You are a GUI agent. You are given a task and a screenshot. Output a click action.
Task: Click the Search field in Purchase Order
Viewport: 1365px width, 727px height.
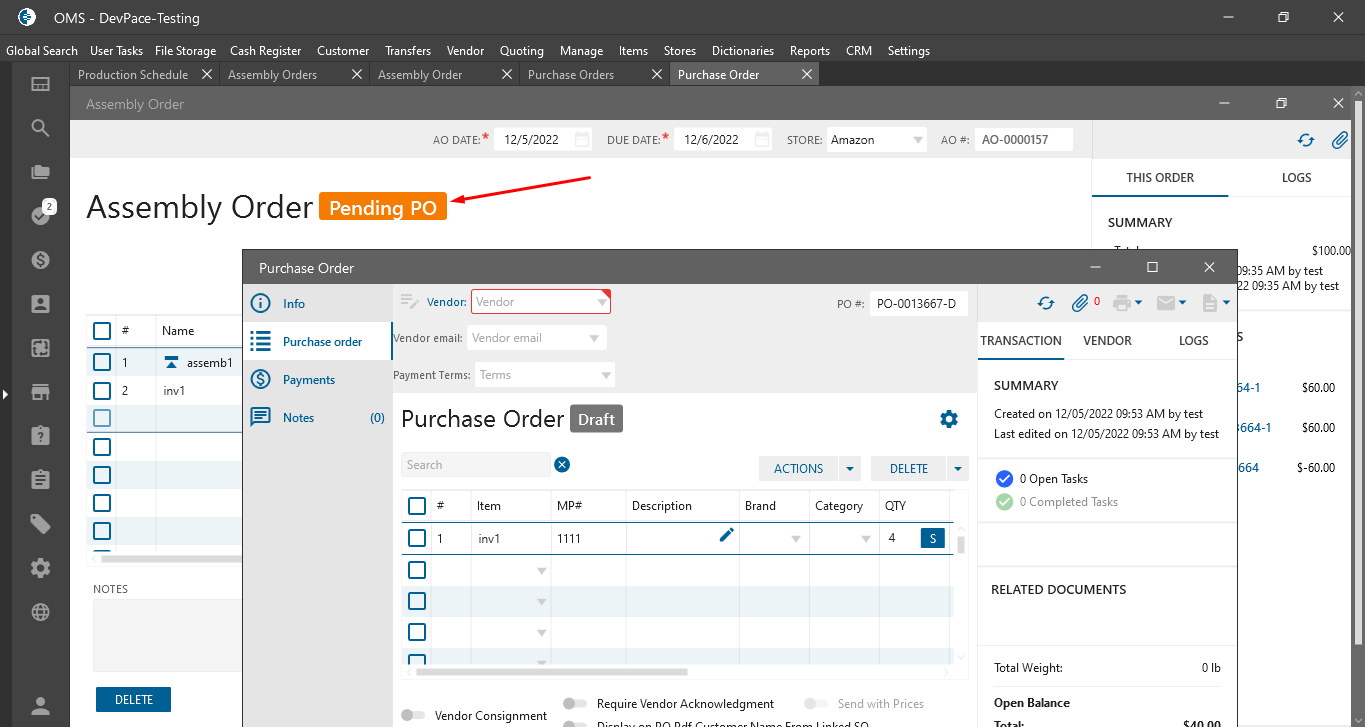click(475, 465)
